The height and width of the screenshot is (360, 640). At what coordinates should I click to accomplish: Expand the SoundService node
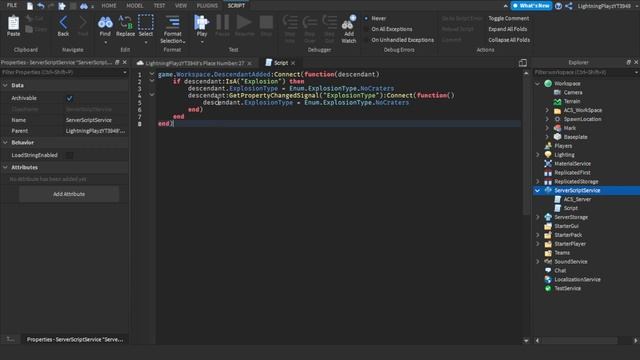click(x=538, y=262)
